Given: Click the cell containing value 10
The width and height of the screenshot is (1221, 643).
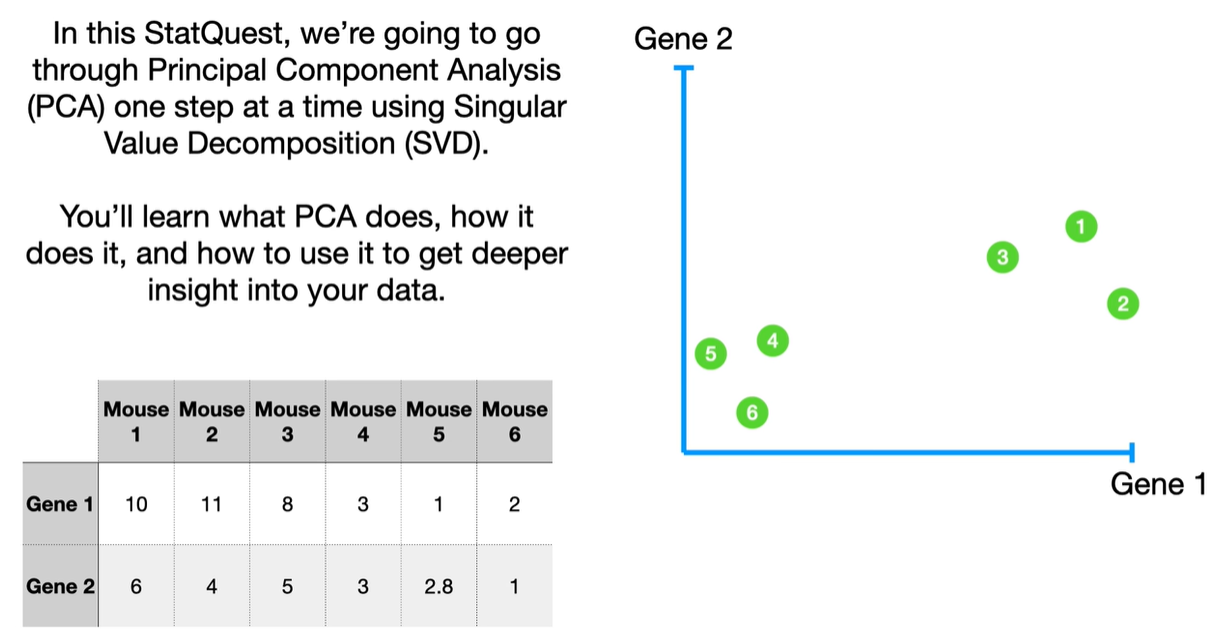Looking at the screenshot, I should pyautogui.click(x=136, y=504).
